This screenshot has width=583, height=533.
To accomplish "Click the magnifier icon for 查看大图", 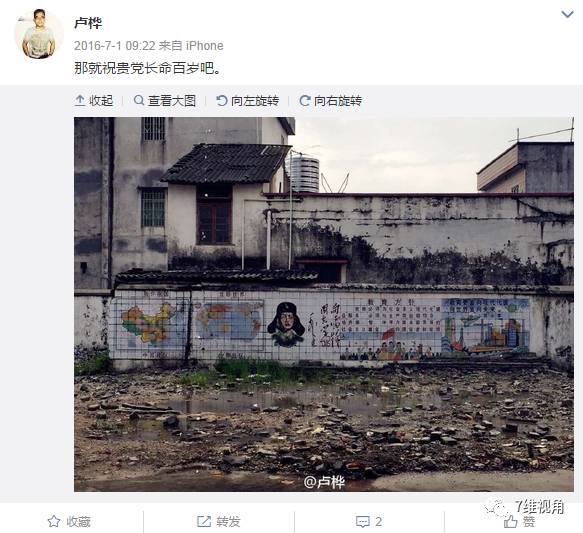I will tap(139, 100).
